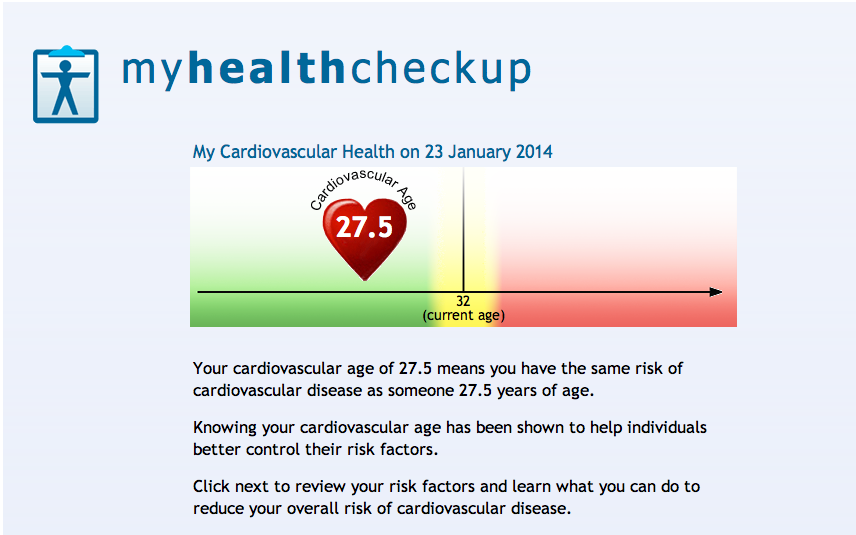The image size is (856, 535).
Task: Click the arrowhead at the axis right end
Action: [x=715, y=292]
